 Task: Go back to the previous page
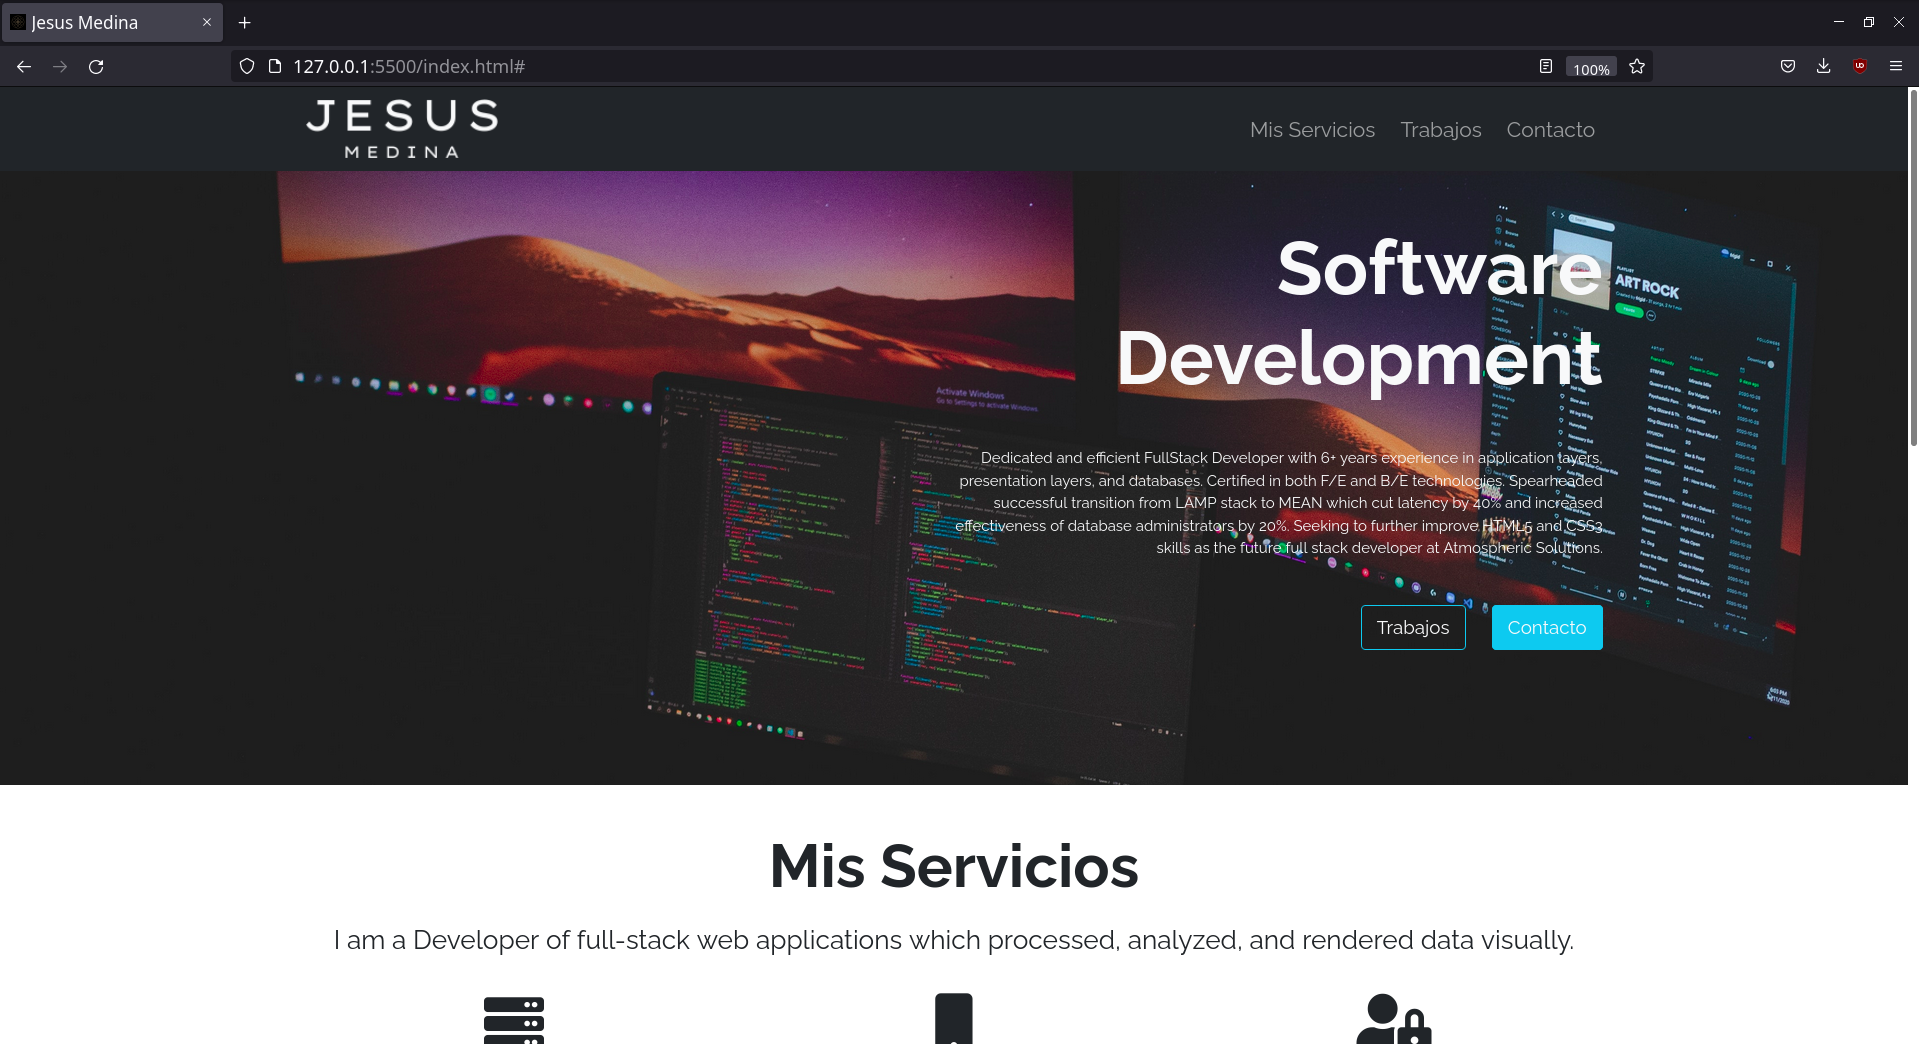pos(22,66)
